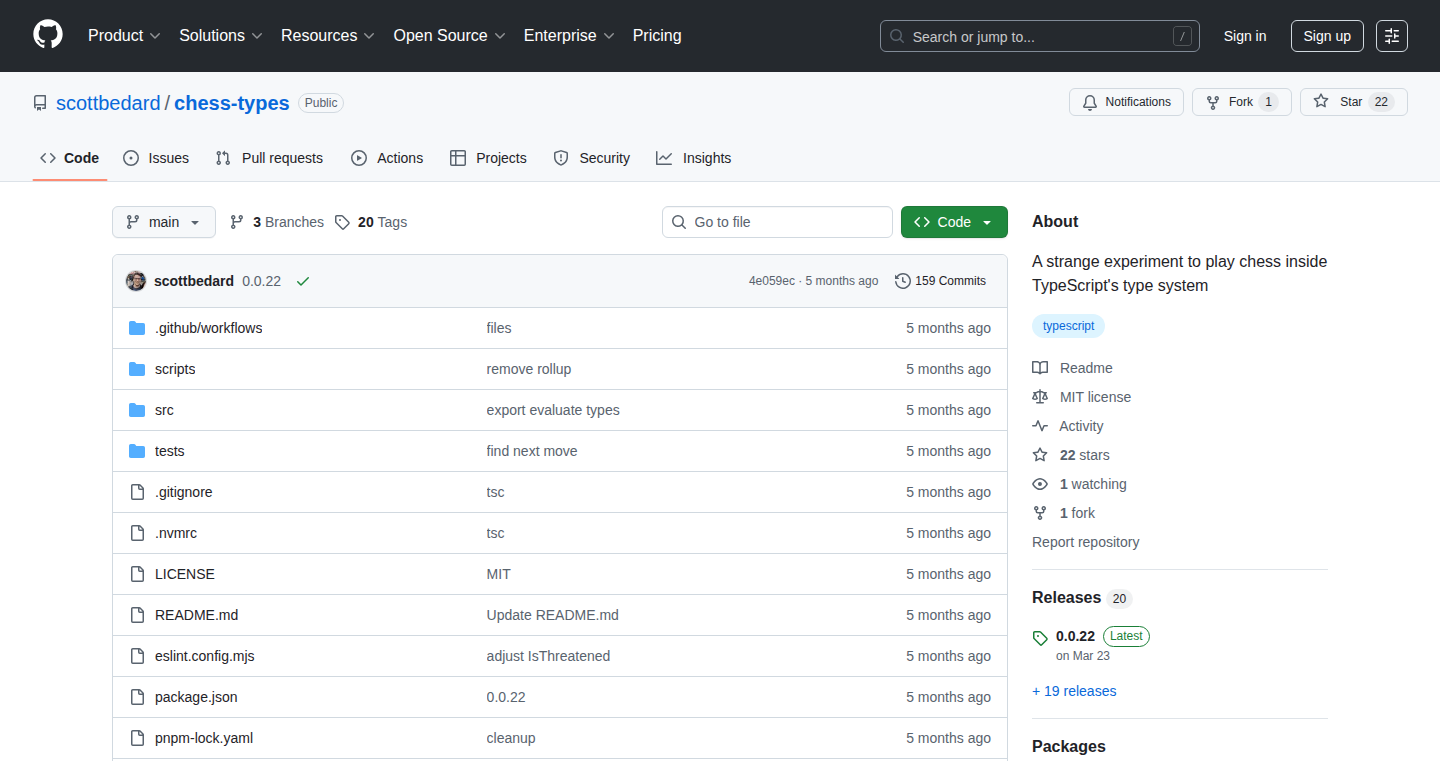Click the typescript topic tag
1440x761 pixels.
1068,326
